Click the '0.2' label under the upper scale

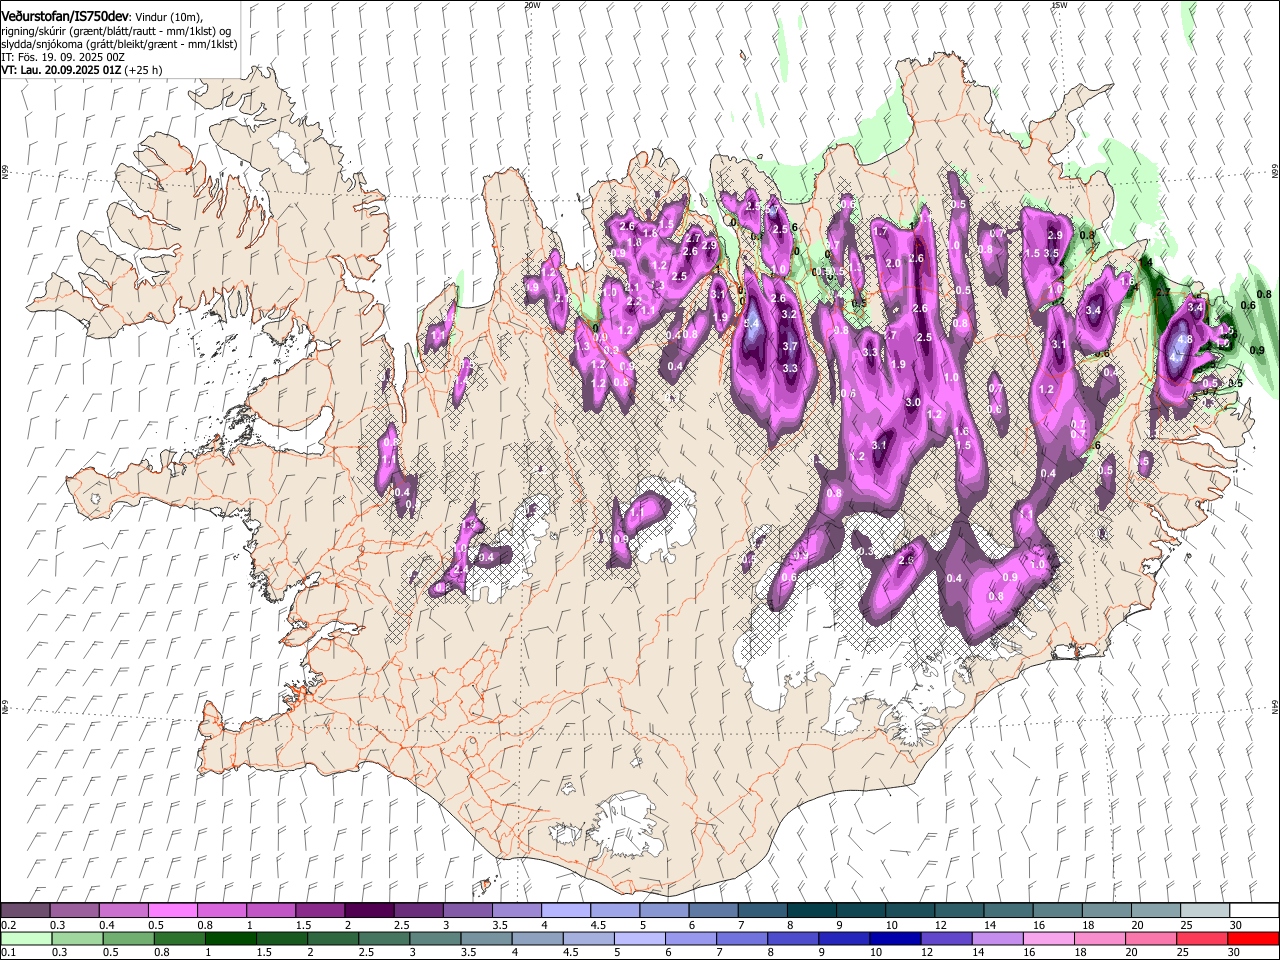click(x=7, y=925)
